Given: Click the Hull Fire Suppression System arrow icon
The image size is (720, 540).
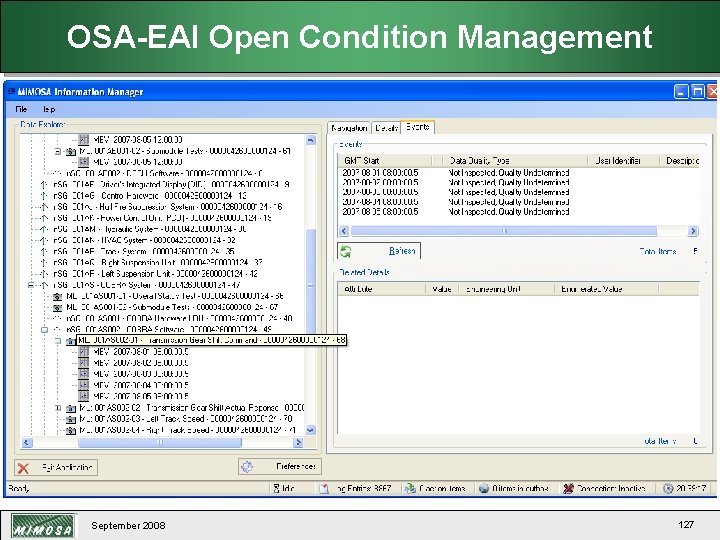Looking at the screenshot, I should click(x=44, y=207).
